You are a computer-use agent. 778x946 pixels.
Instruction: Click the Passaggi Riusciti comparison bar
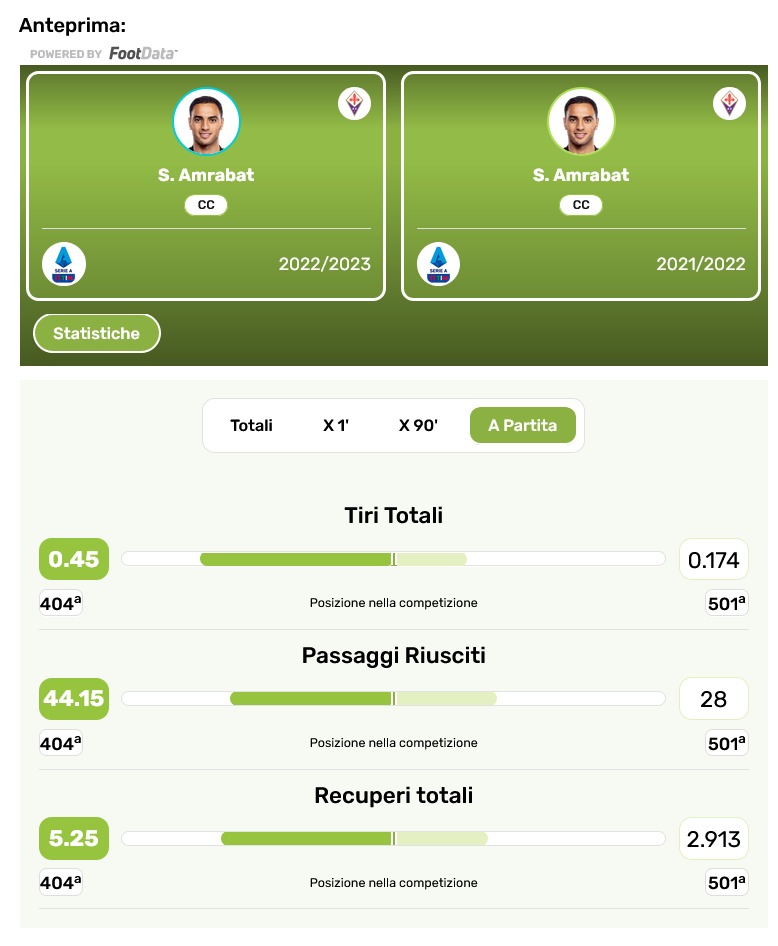pyautogui.click(x=393, y=698)
